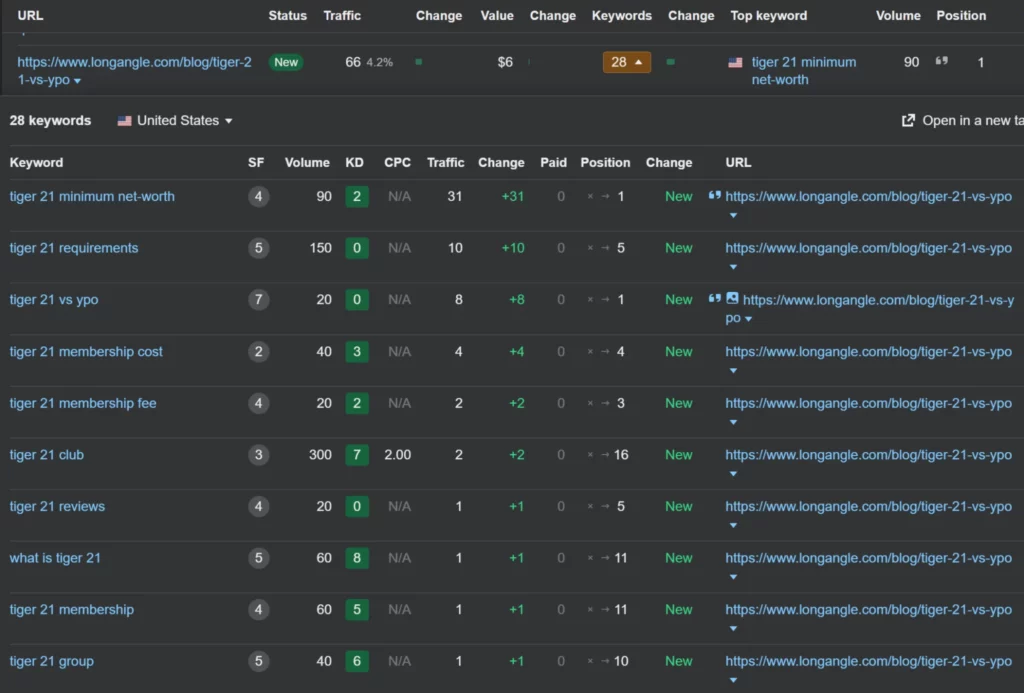
Task: Click the +31 traffic change value
Action: (512, 196)
